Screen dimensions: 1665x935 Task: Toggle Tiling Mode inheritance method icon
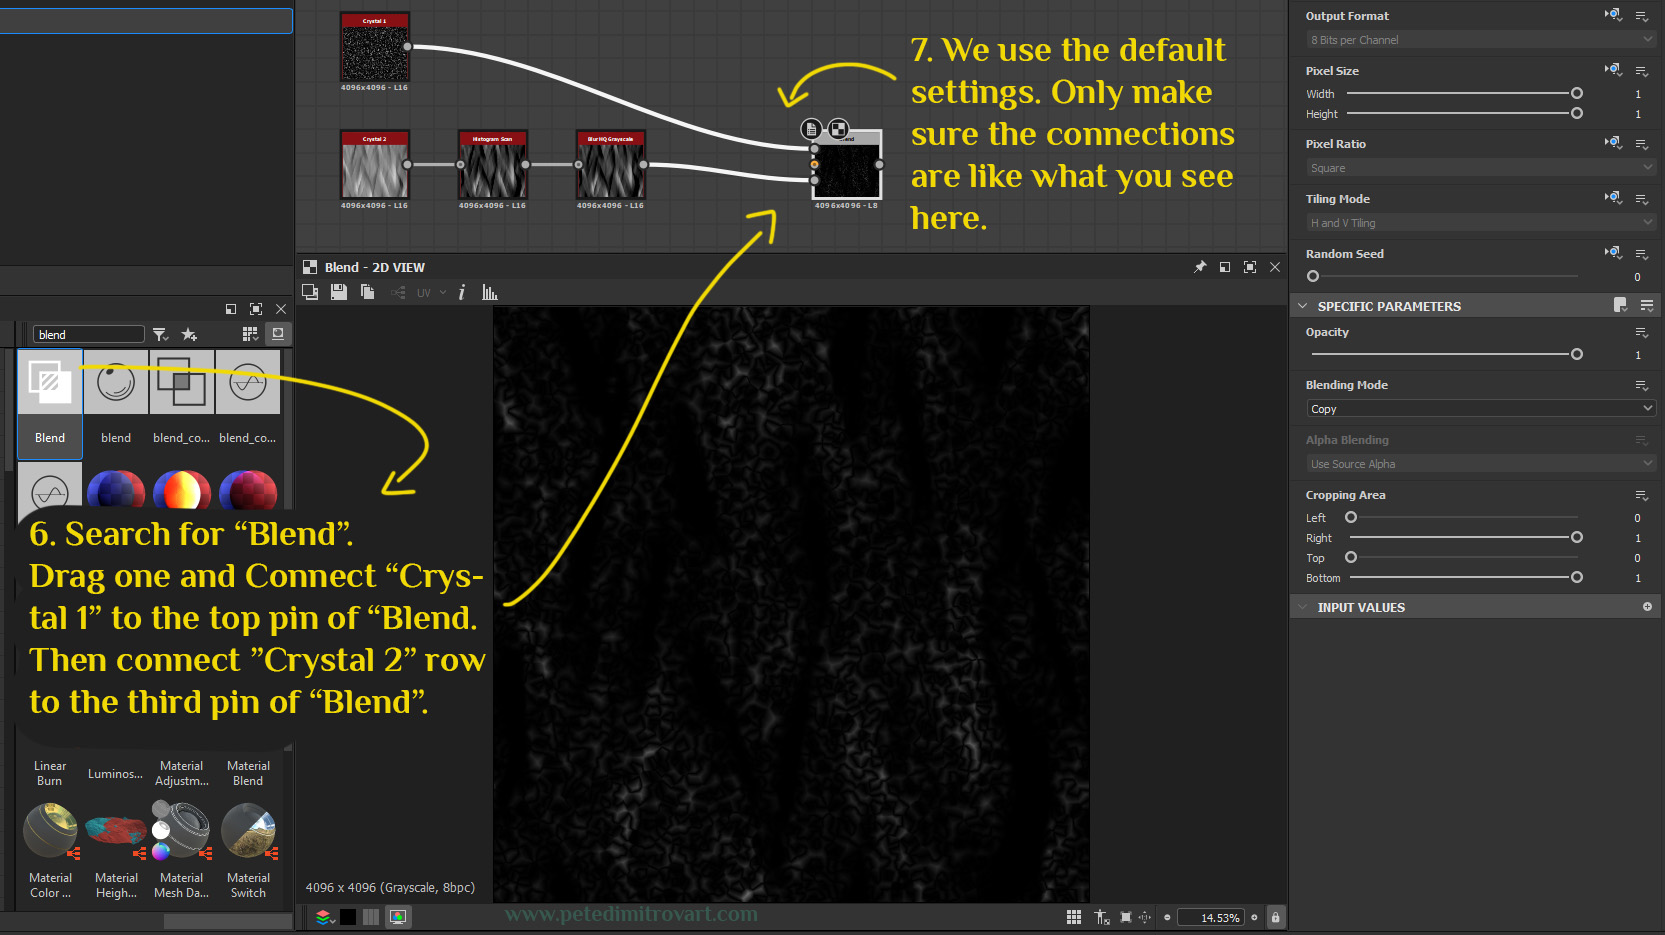point(1613,198)
